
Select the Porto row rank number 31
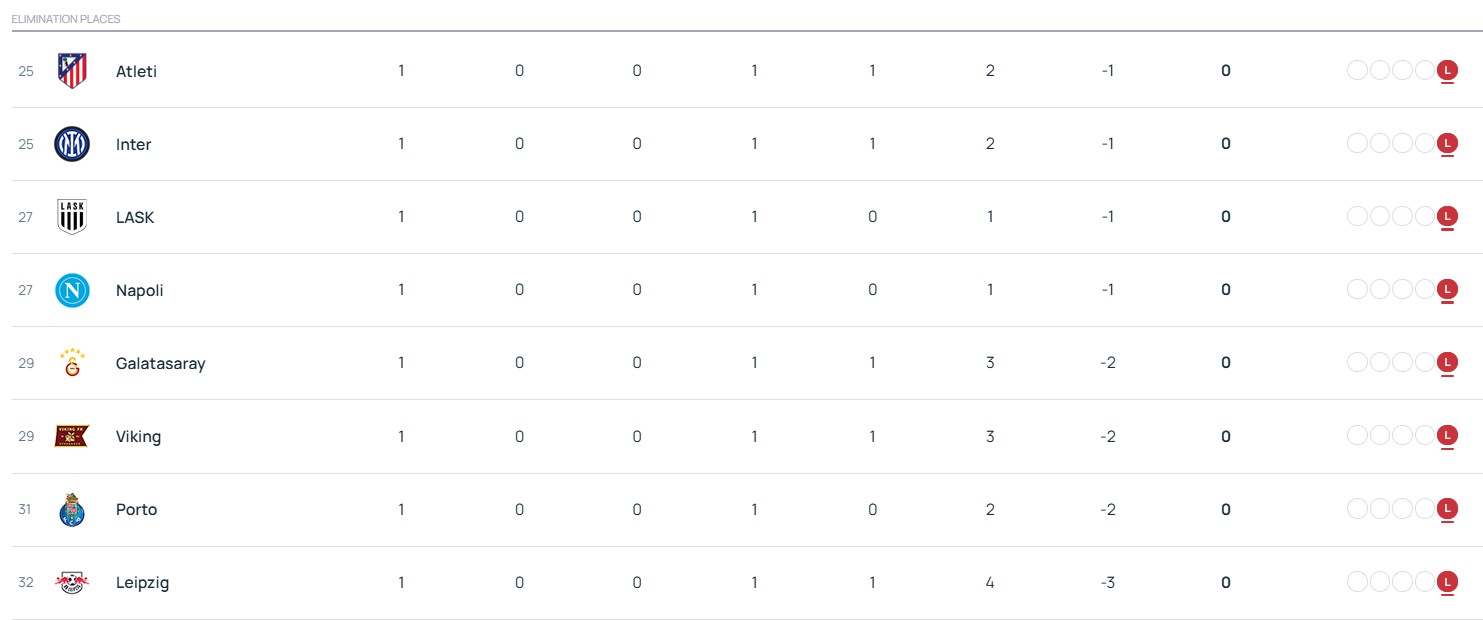[25, 509]
